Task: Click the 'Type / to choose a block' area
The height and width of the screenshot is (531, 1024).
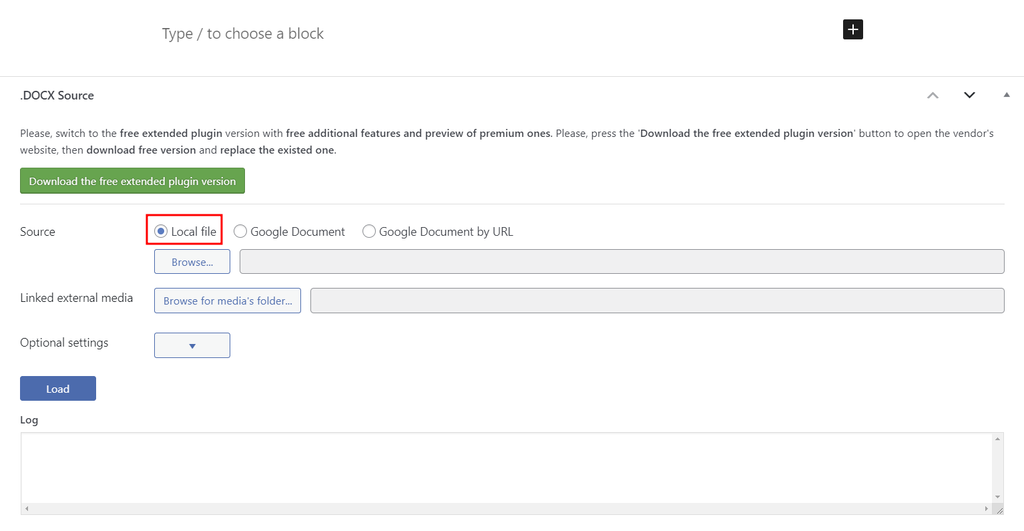Action: (243, 34)
